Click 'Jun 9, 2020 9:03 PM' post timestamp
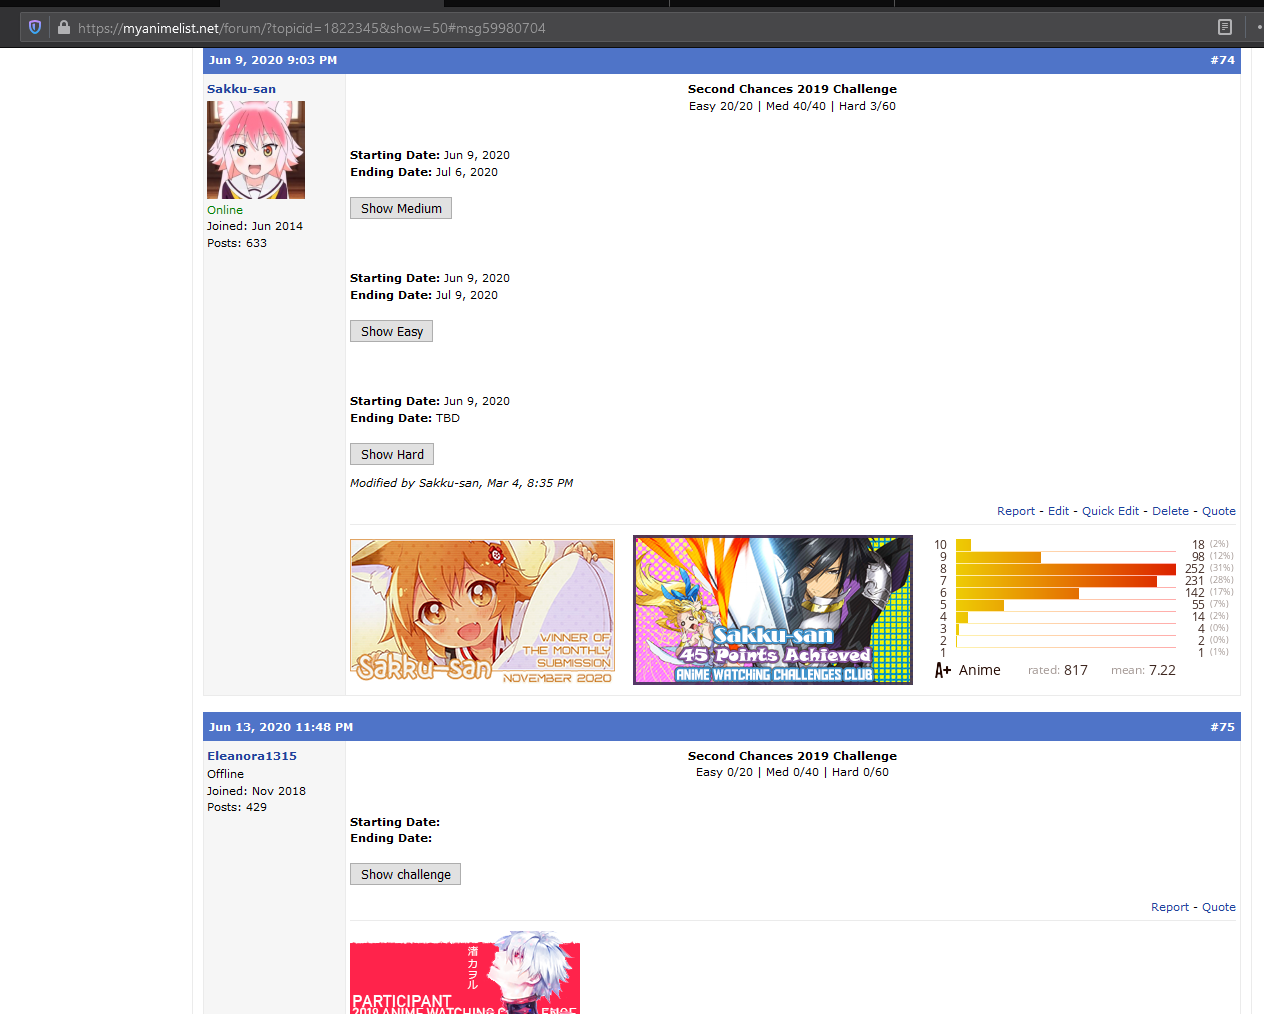 click(273, 60)
